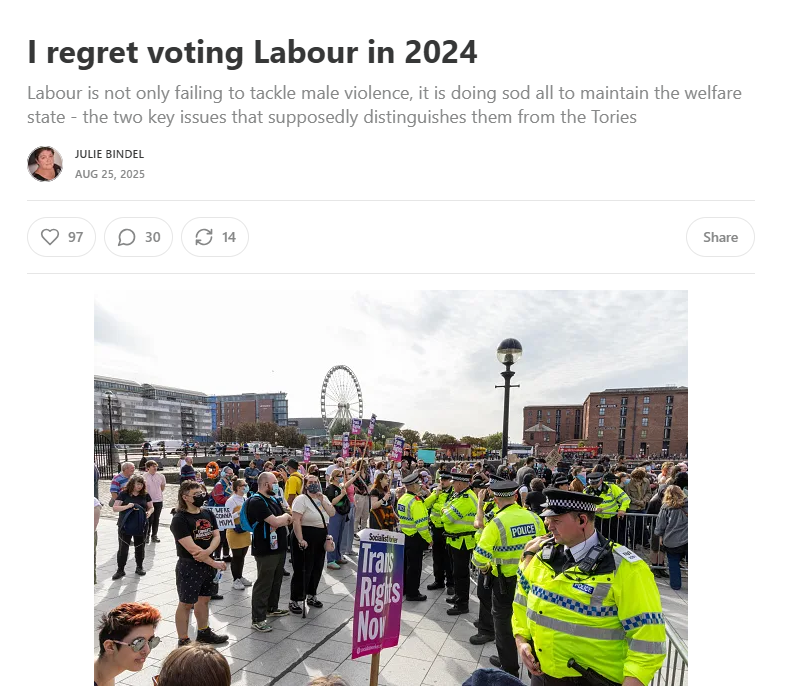Click the restack arrows icon
788x700 pixels.
(x=204, y=237)
